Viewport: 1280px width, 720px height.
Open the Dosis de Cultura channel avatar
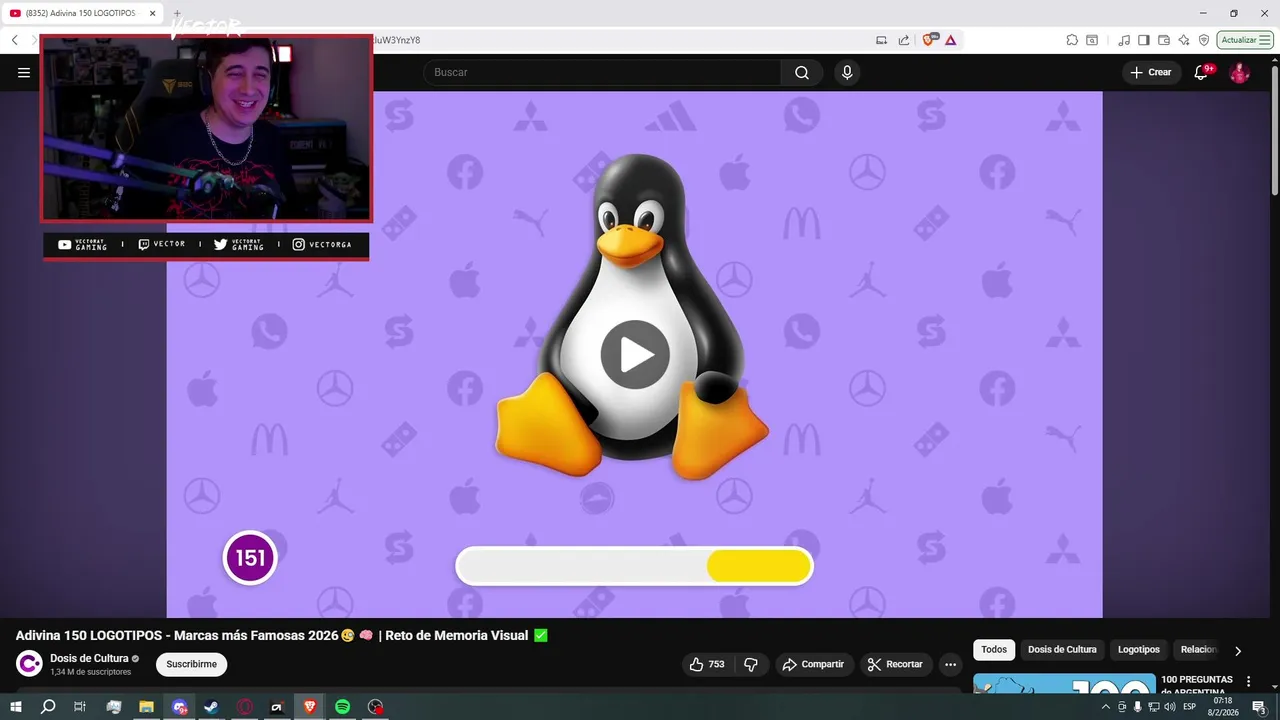click(x=30, y=664)
